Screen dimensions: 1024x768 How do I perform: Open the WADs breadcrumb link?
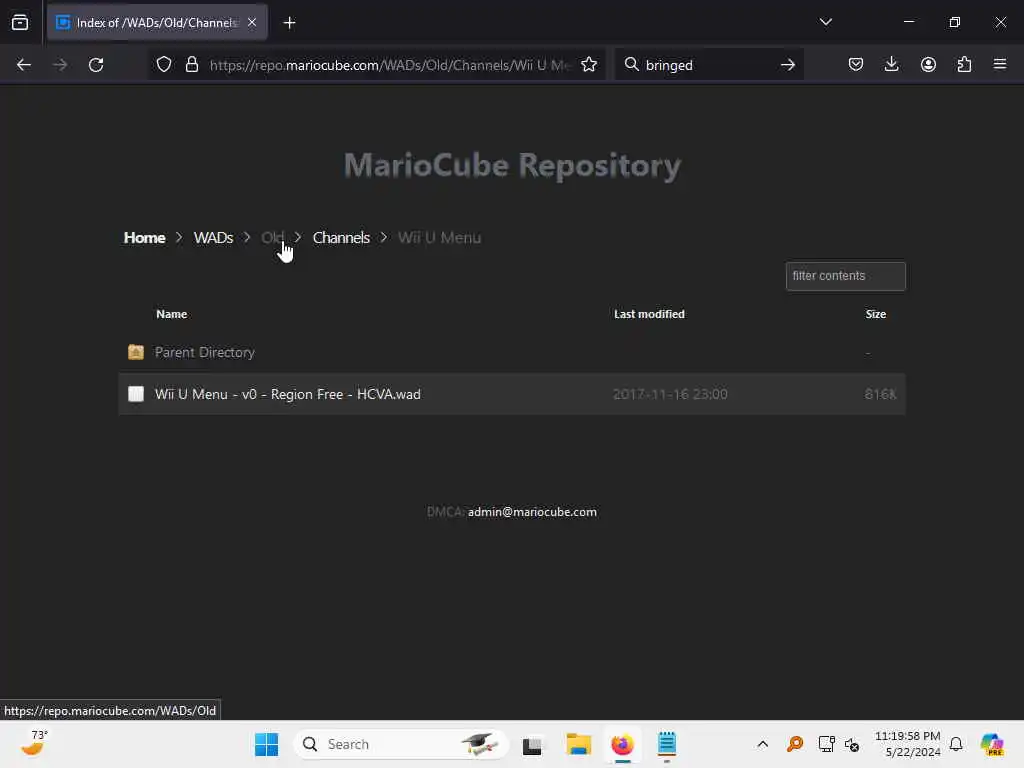(x=213, y=238)
